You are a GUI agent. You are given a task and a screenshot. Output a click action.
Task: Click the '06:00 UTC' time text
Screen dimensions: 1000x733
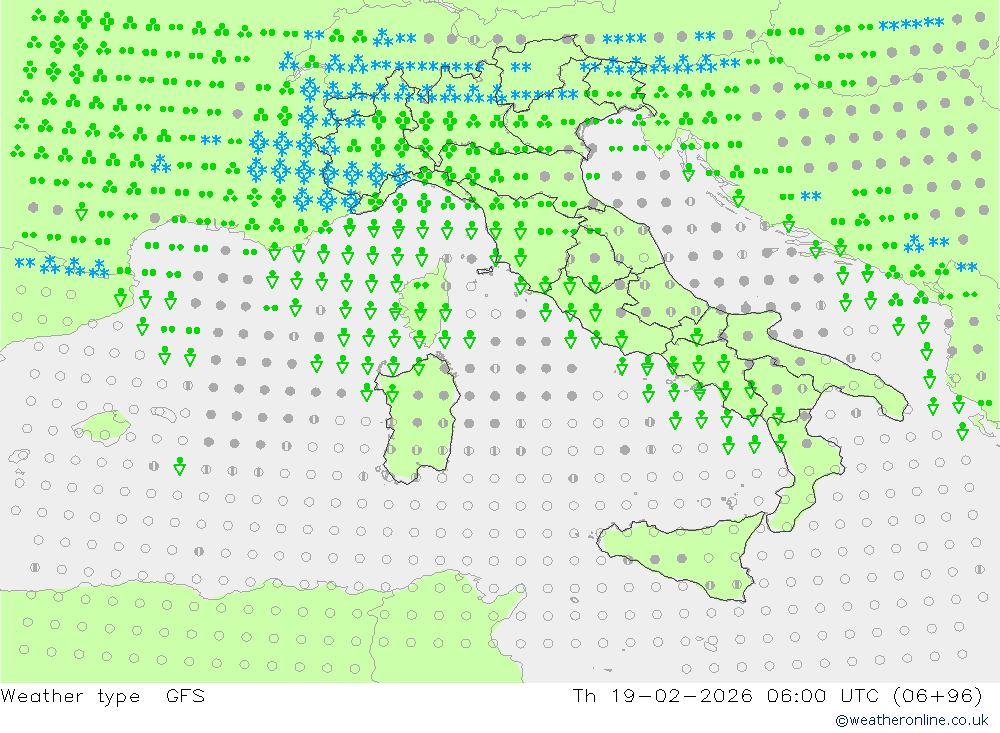[823, 695]
